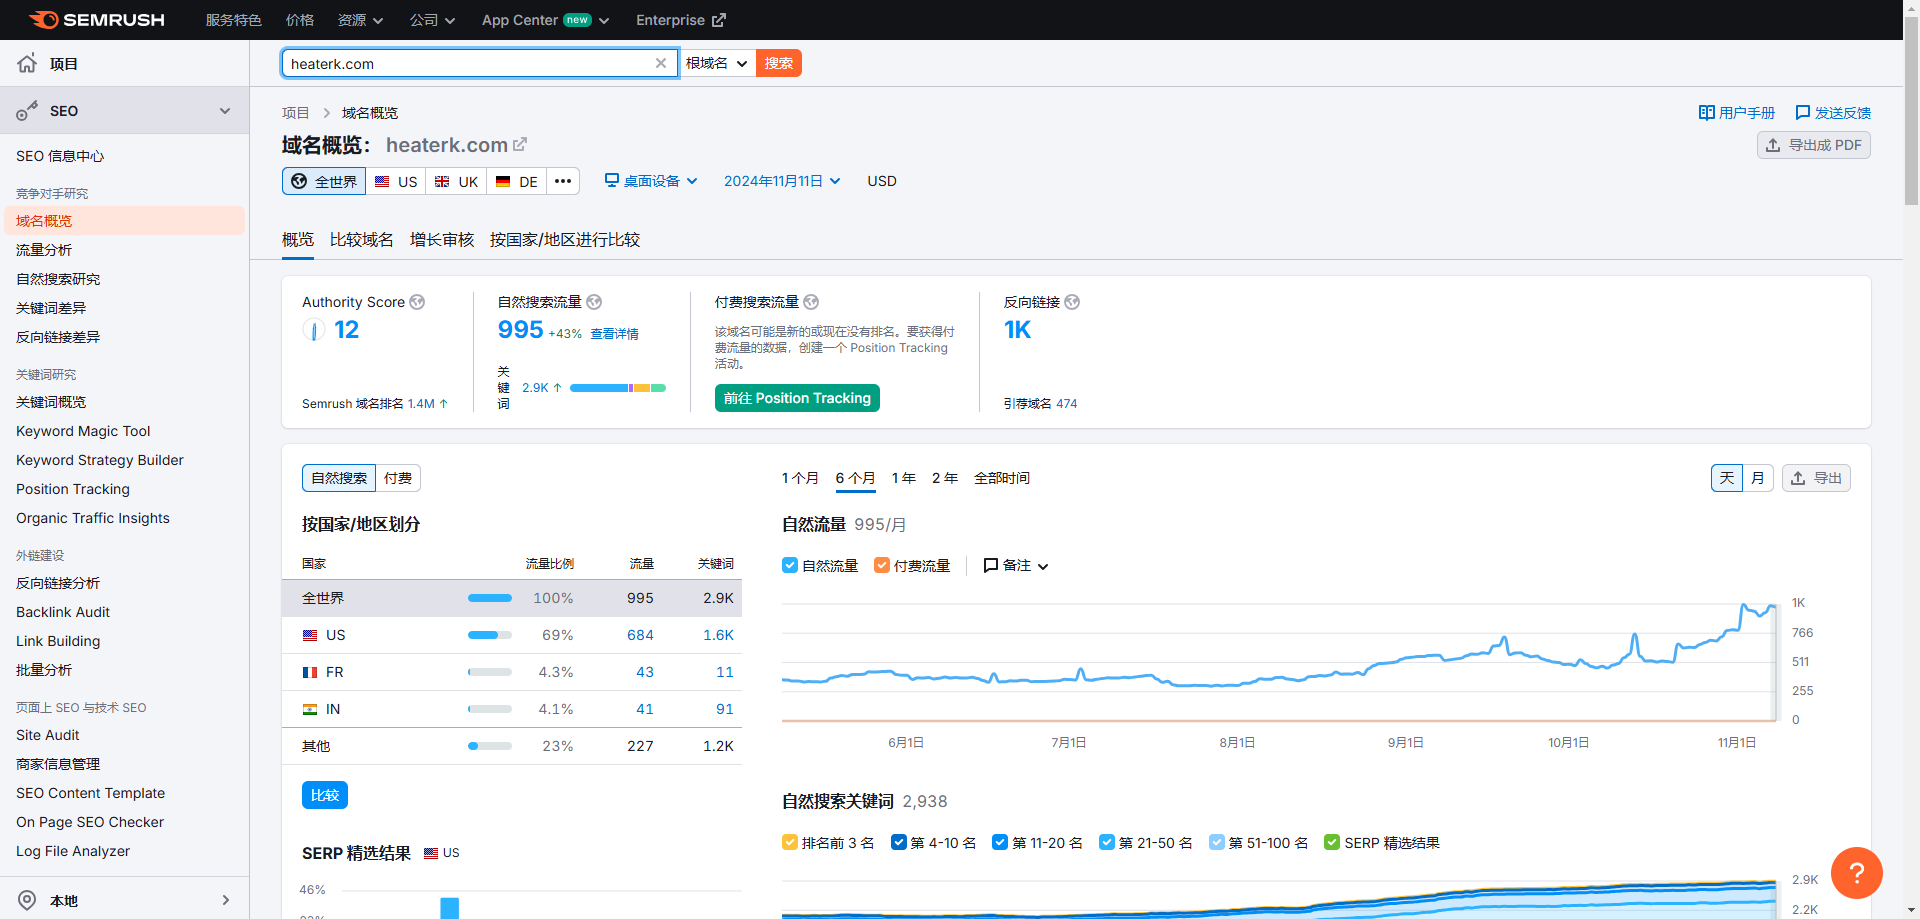This screenshot has height=919, width=1920.
Task: Open more countries ellipsis button
Action: 563,181
